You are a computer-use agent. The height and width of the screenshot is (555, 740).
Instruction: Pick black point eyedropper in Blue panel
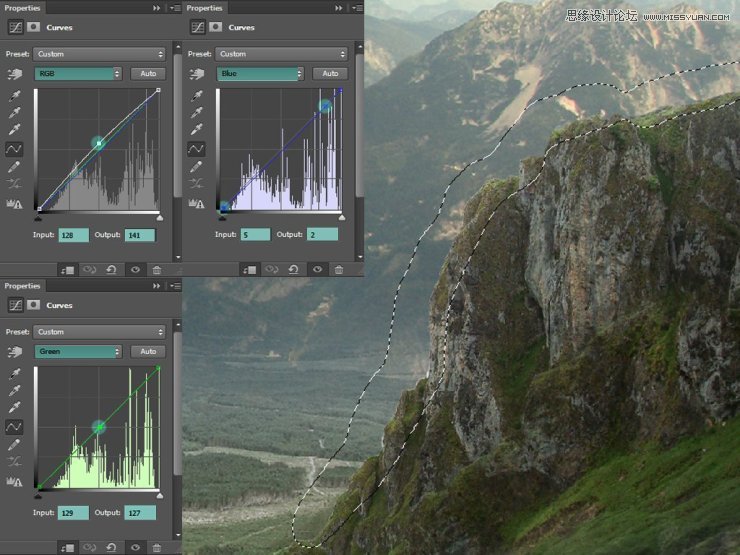[197, 96]
